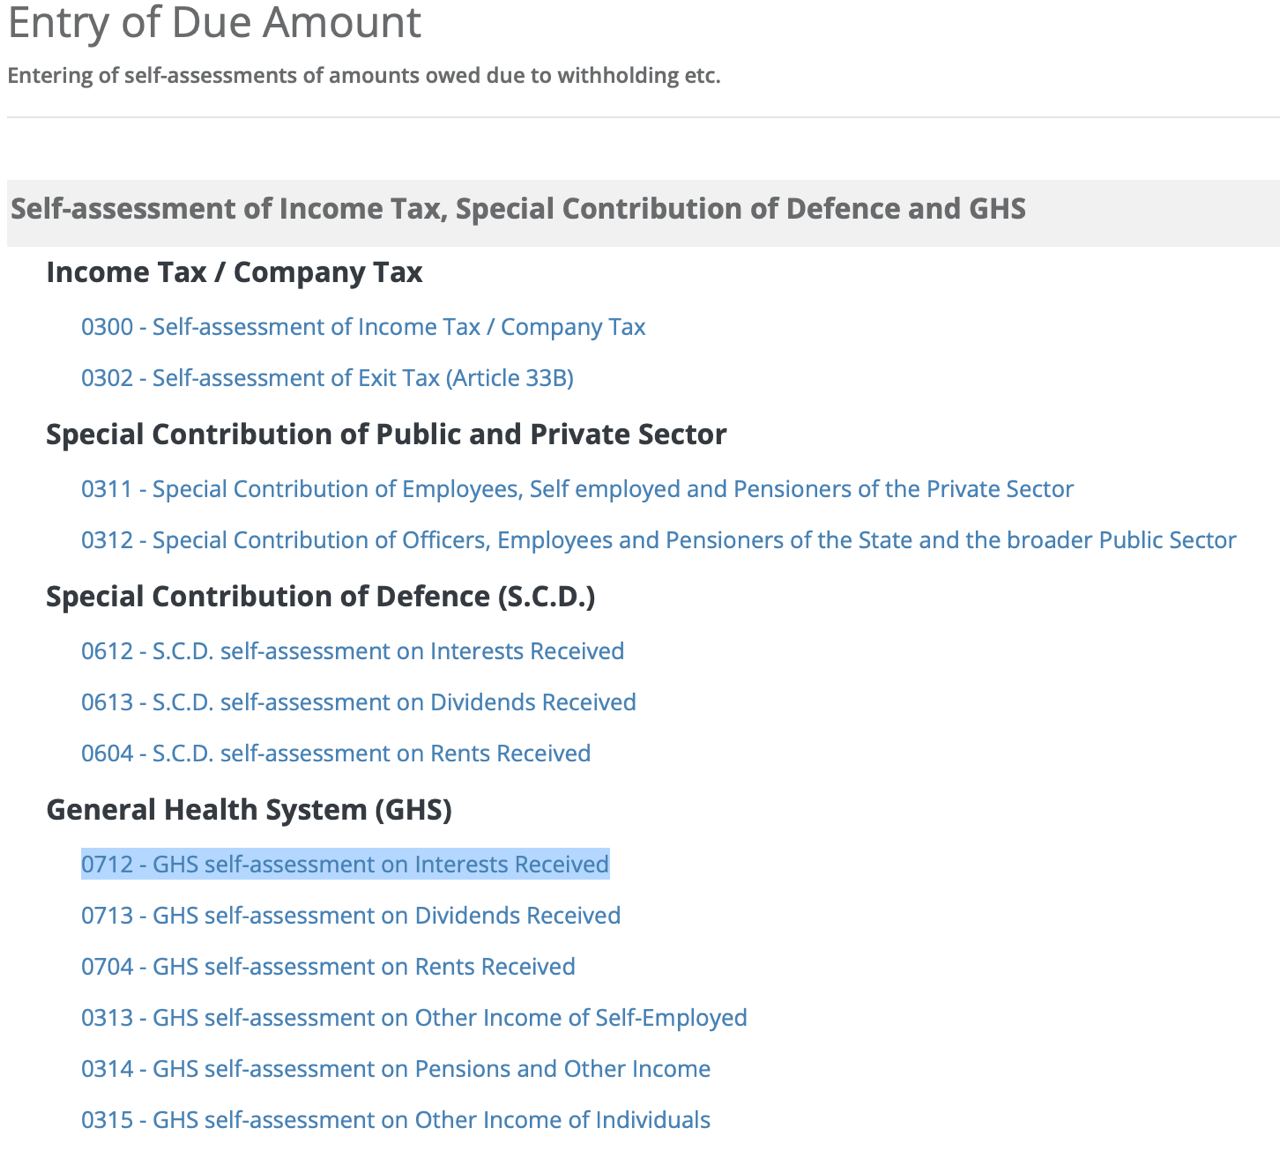Viewport: 1280px width, 1151px height.
Task: Open 0302 Self-assessment of Exit Tax link
Action: pos(327,378)
